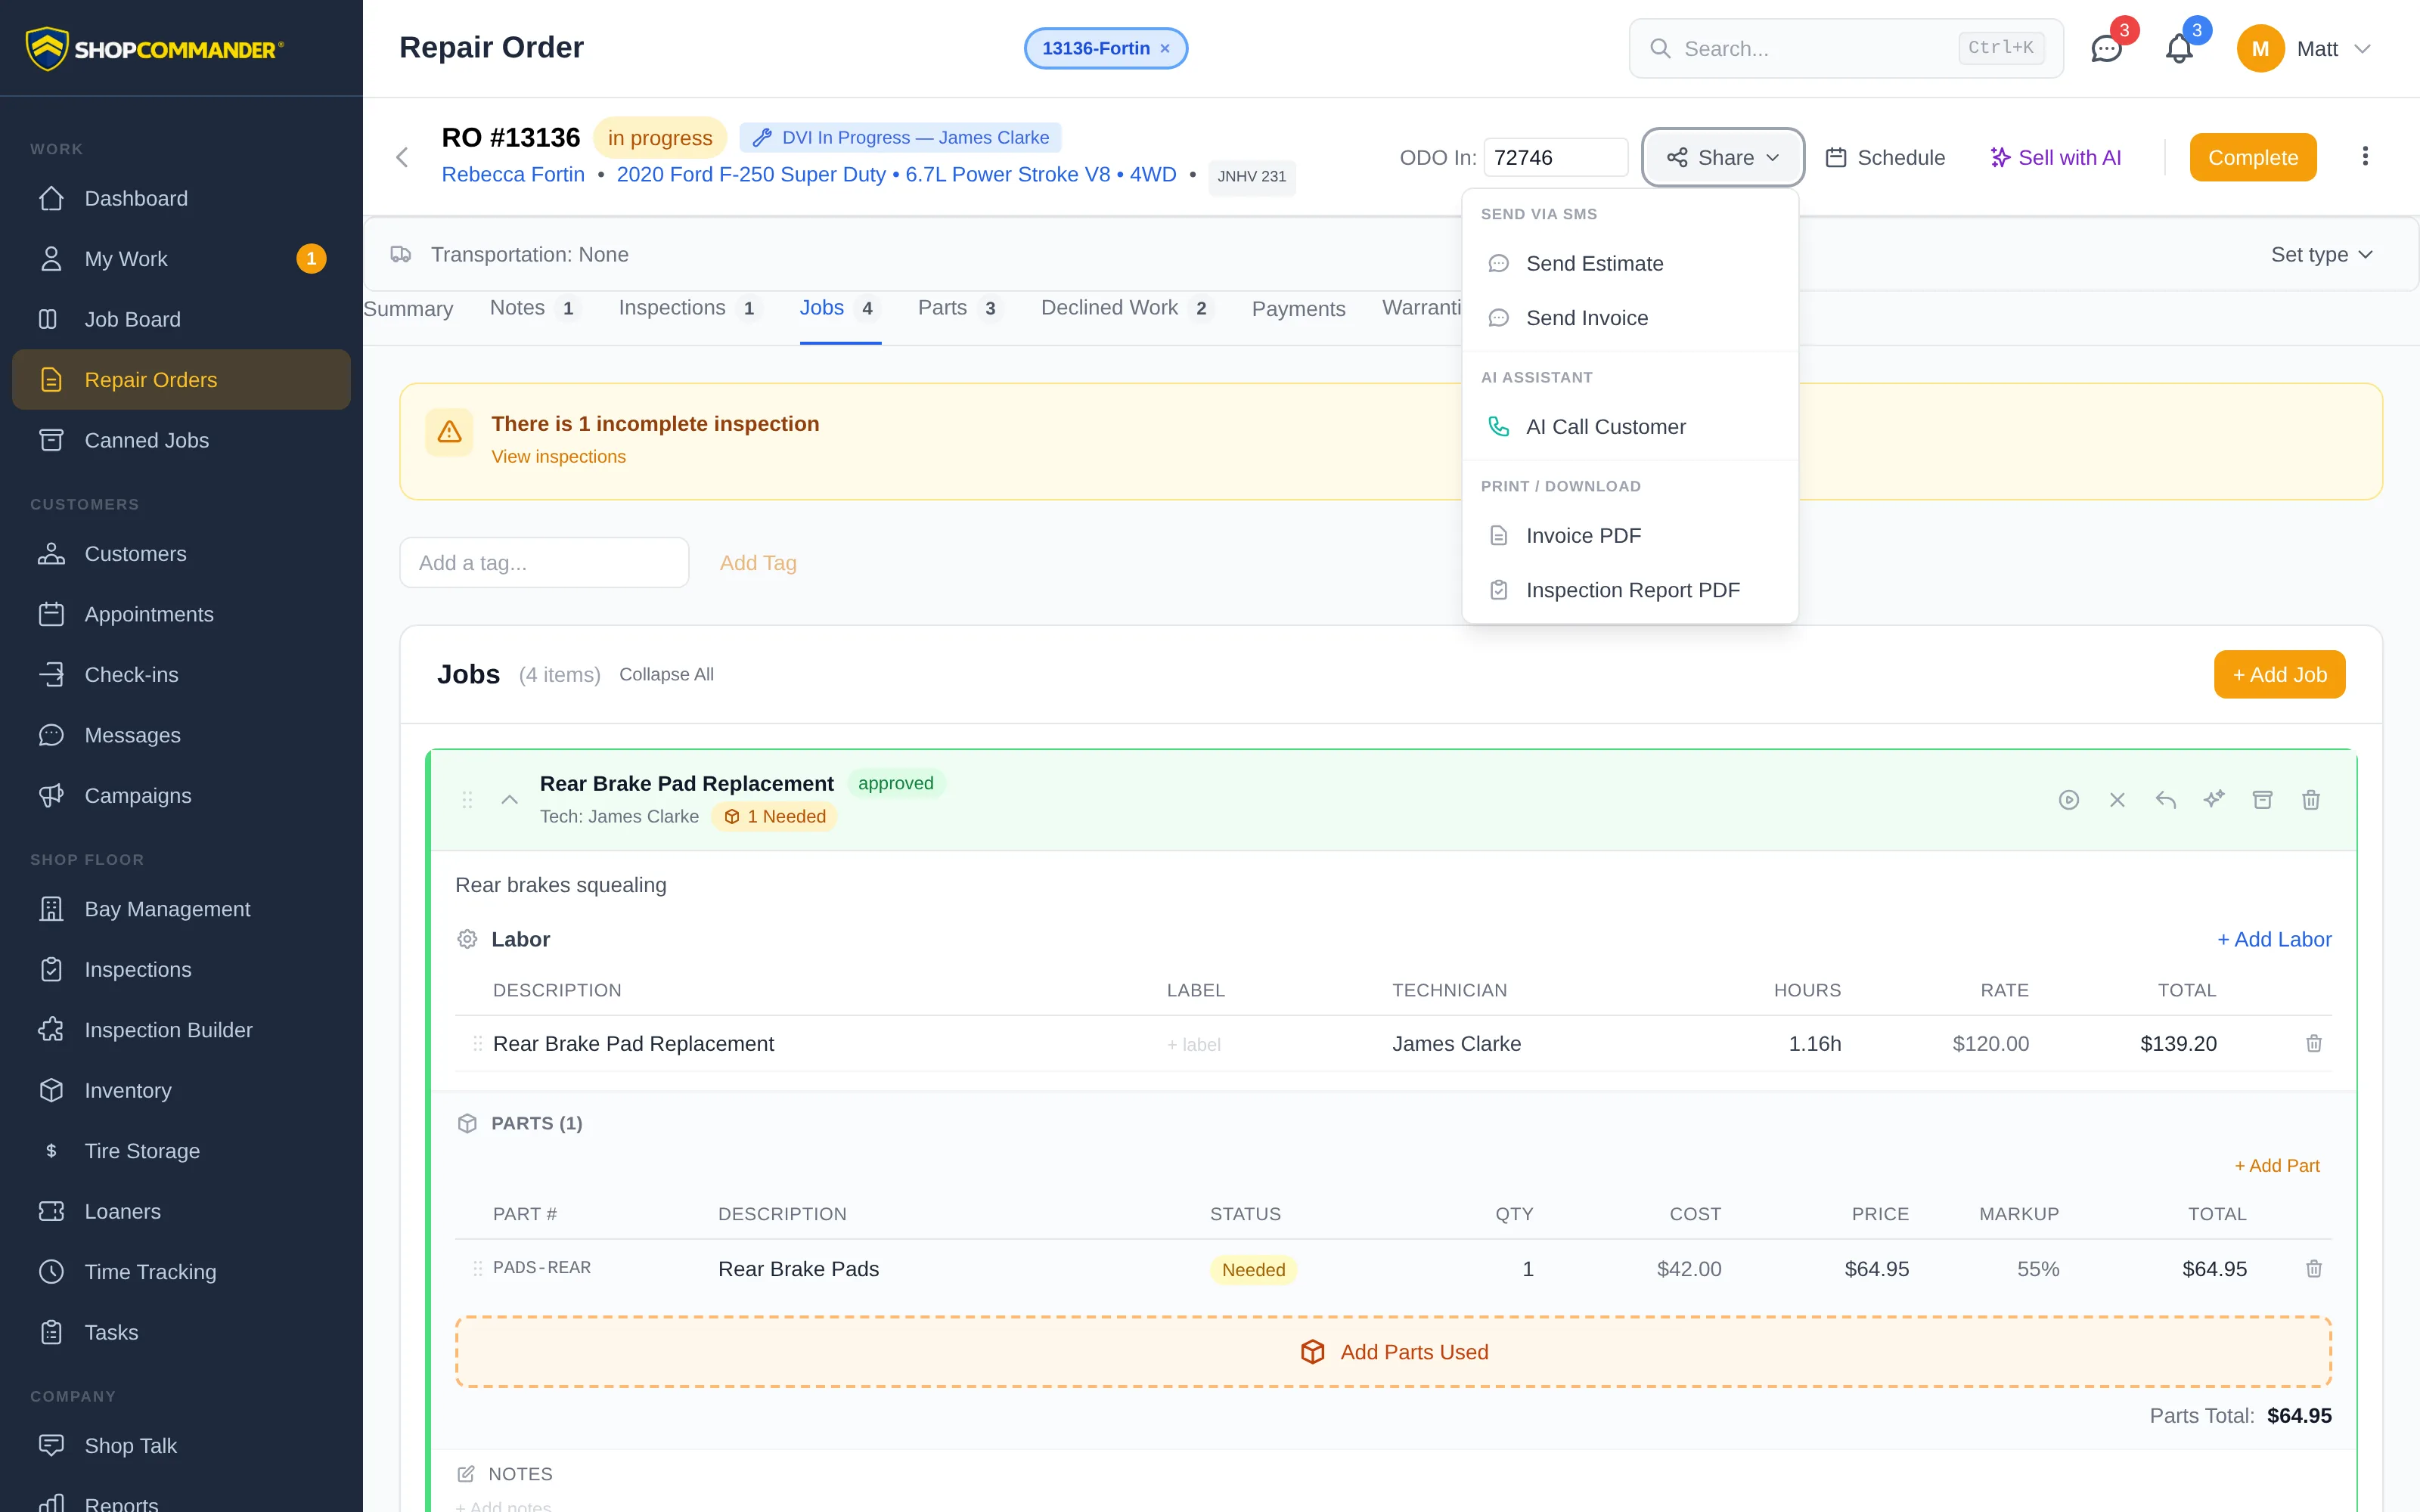
Task: Open the View inspections link
Action: click(558, 457)
